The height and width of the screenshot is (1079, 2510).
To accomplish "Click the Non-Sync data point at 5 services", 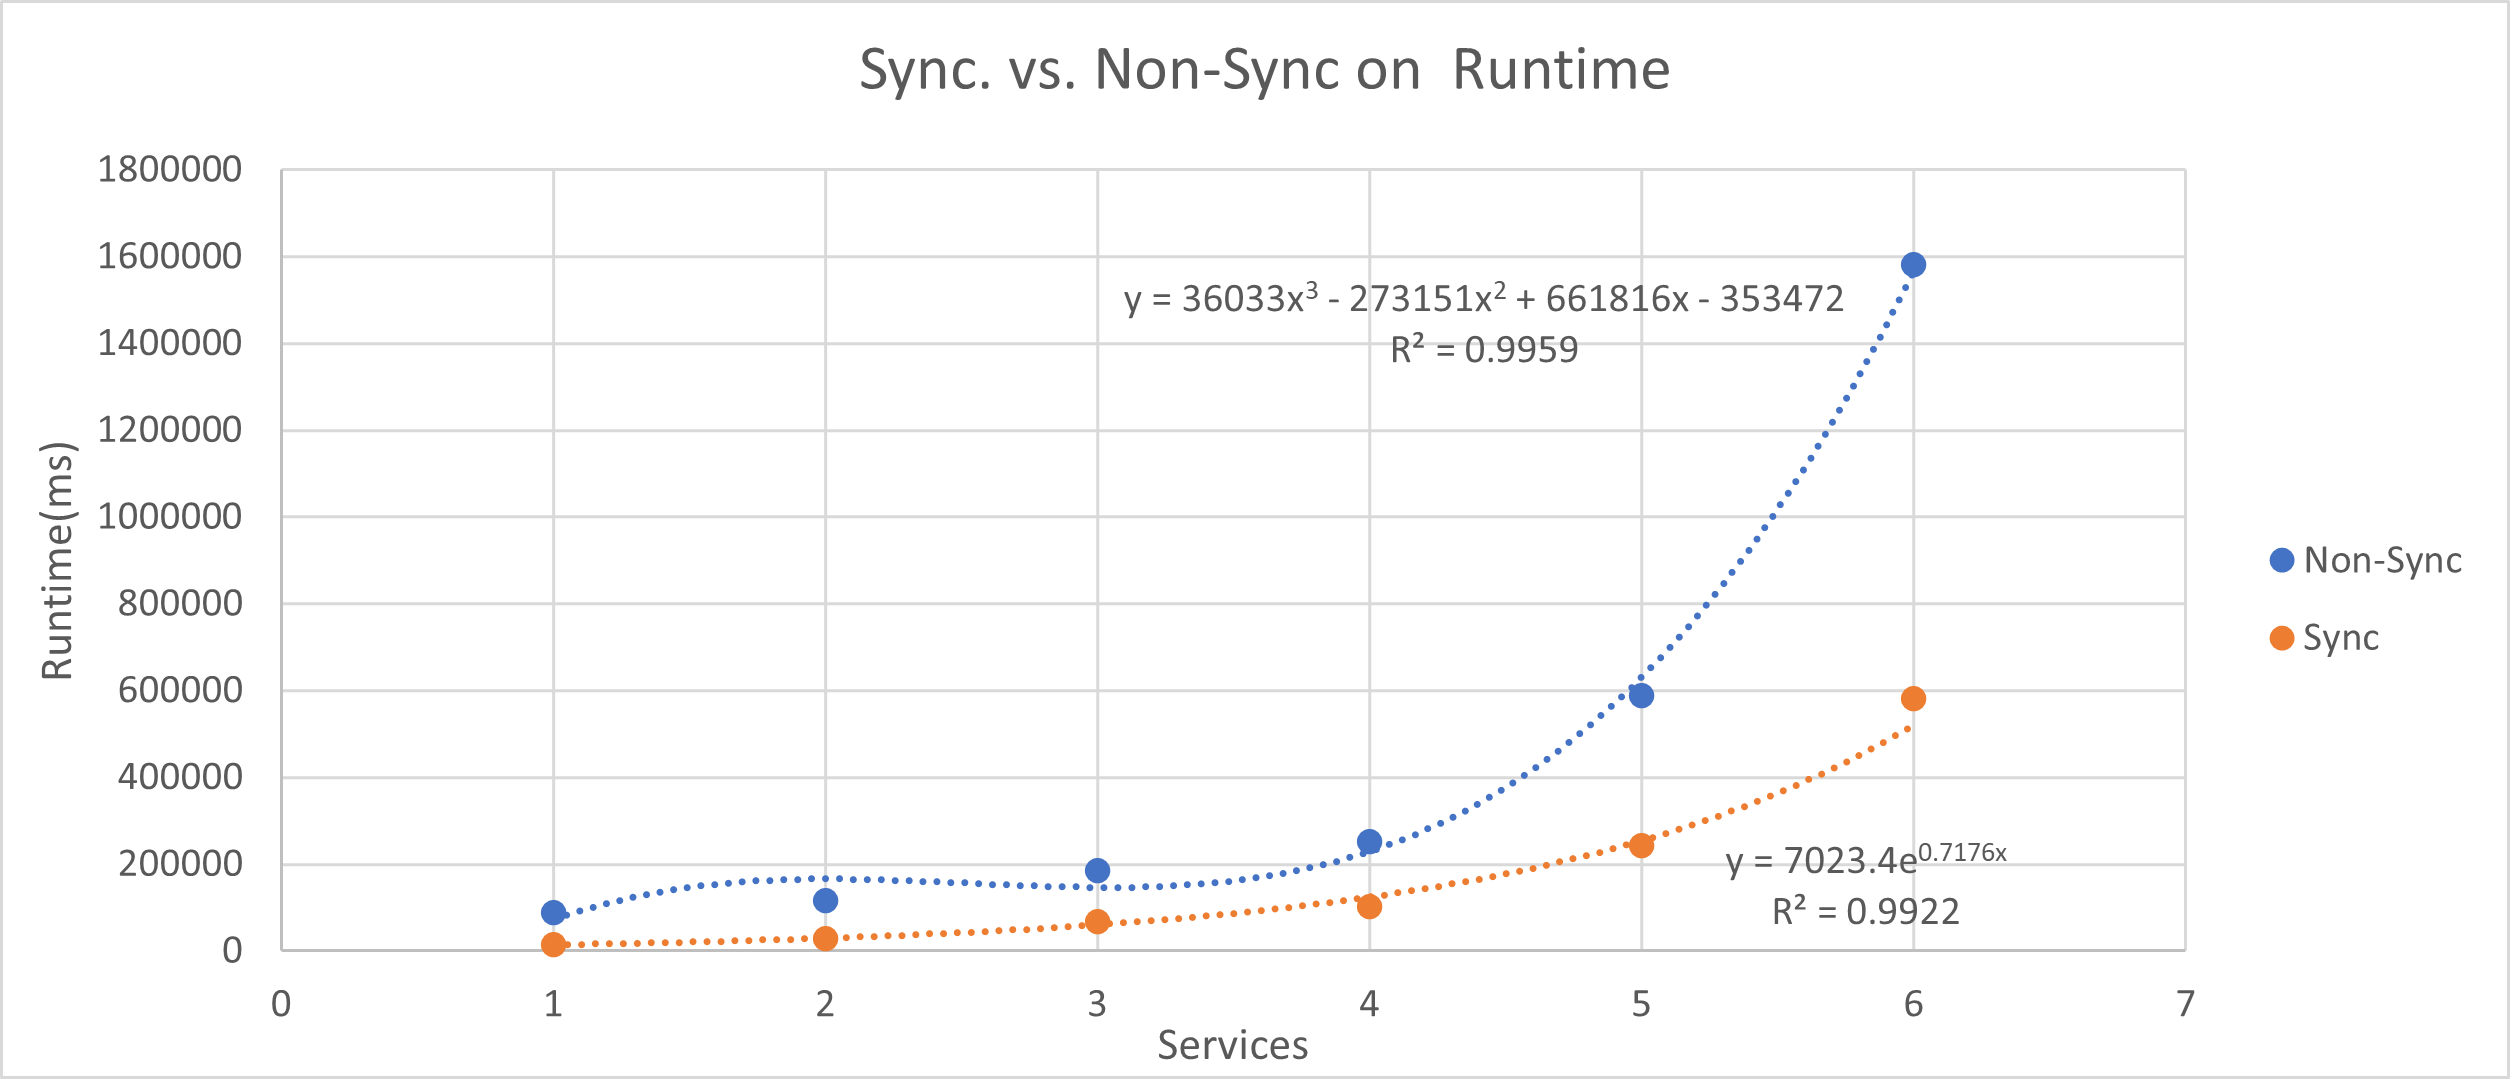I will [1641, 696].
